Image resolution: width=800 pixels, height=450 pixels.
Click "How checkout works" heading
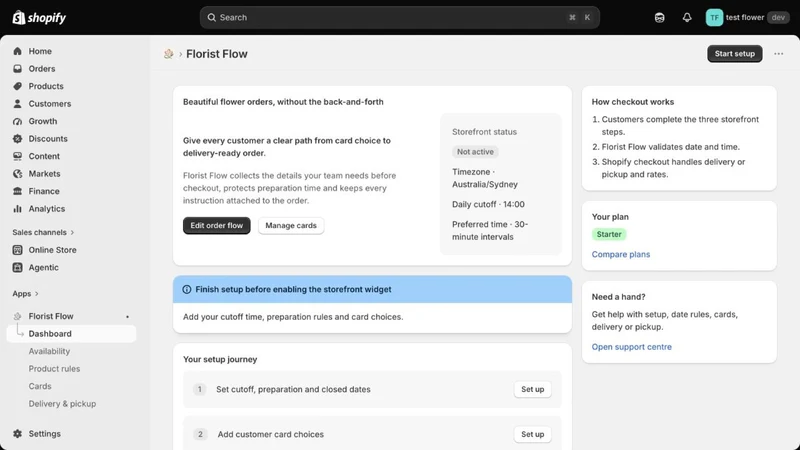633,102
